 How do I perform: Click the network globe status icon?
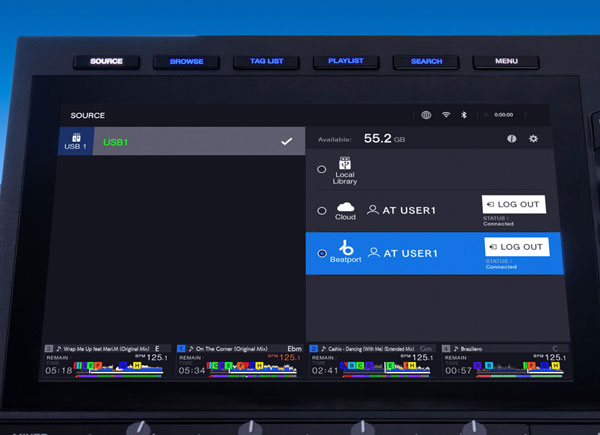tap(426, 115)
